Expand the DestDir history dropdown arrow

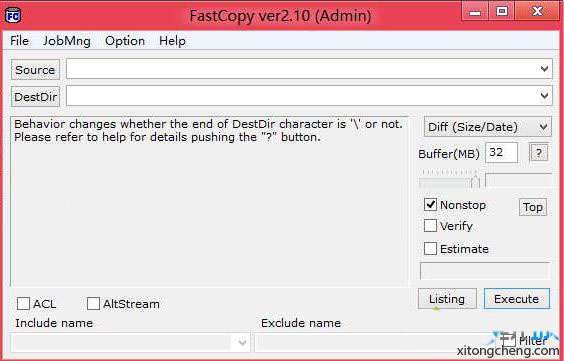pyautogui.click(x=545, y=96)
